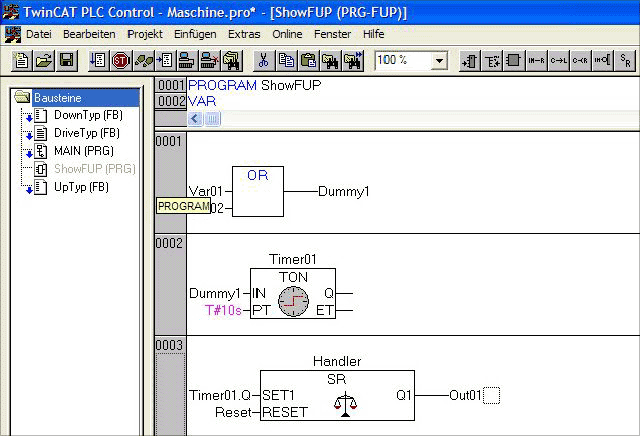Open the Online menu
Viewport: 640px width, 436px height.
click(x=287, y=34)
